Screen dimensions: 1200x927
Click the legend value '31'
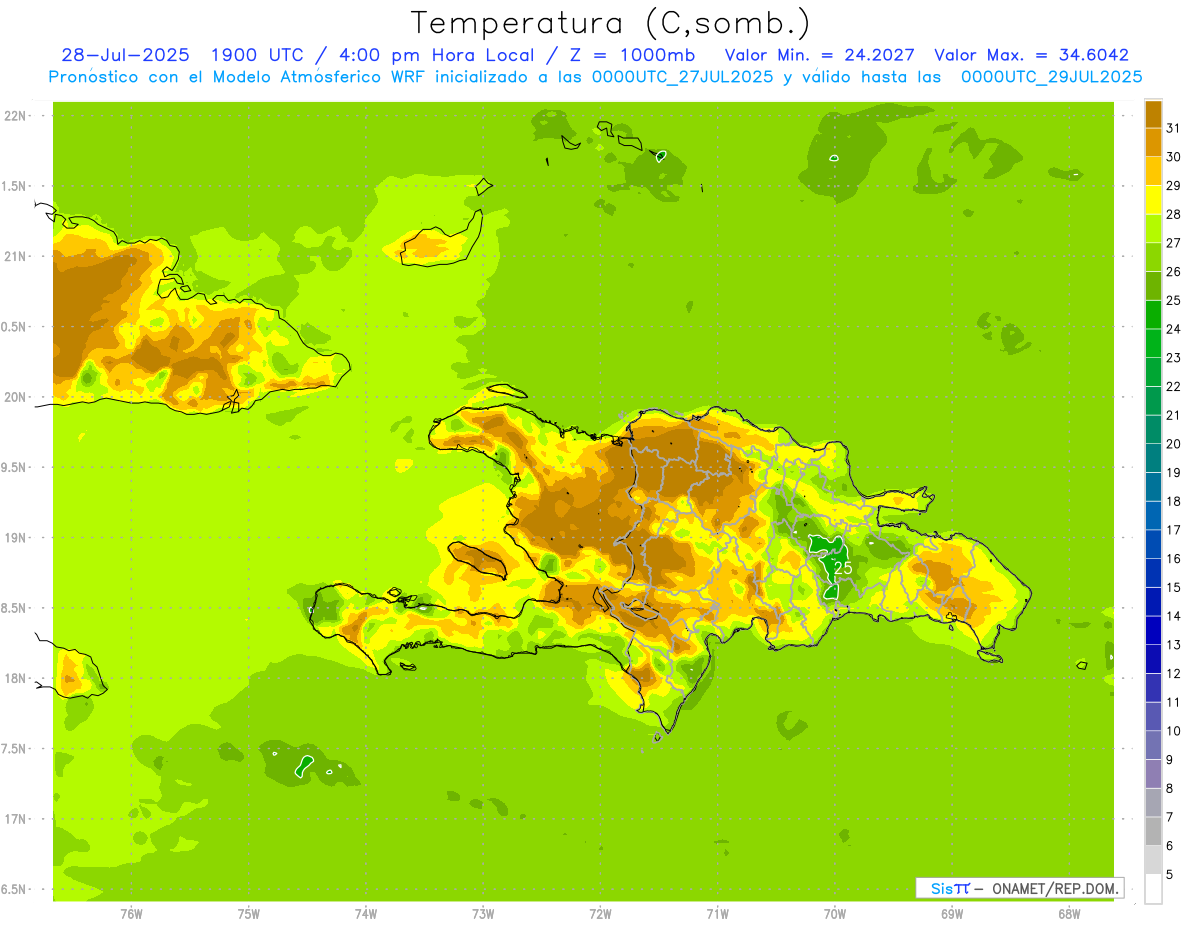[1173, 128]
